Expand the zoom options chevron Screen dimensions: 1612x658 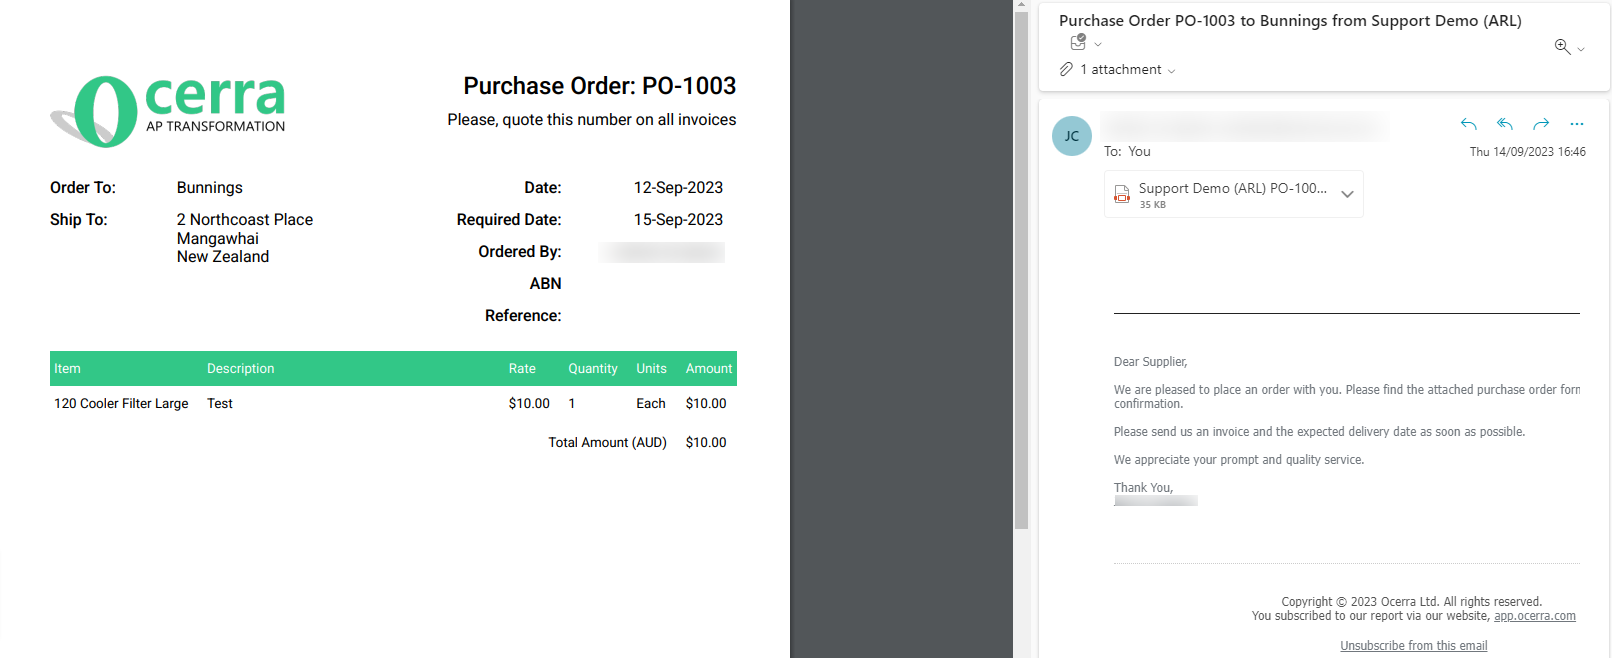tap(1581, 49)
